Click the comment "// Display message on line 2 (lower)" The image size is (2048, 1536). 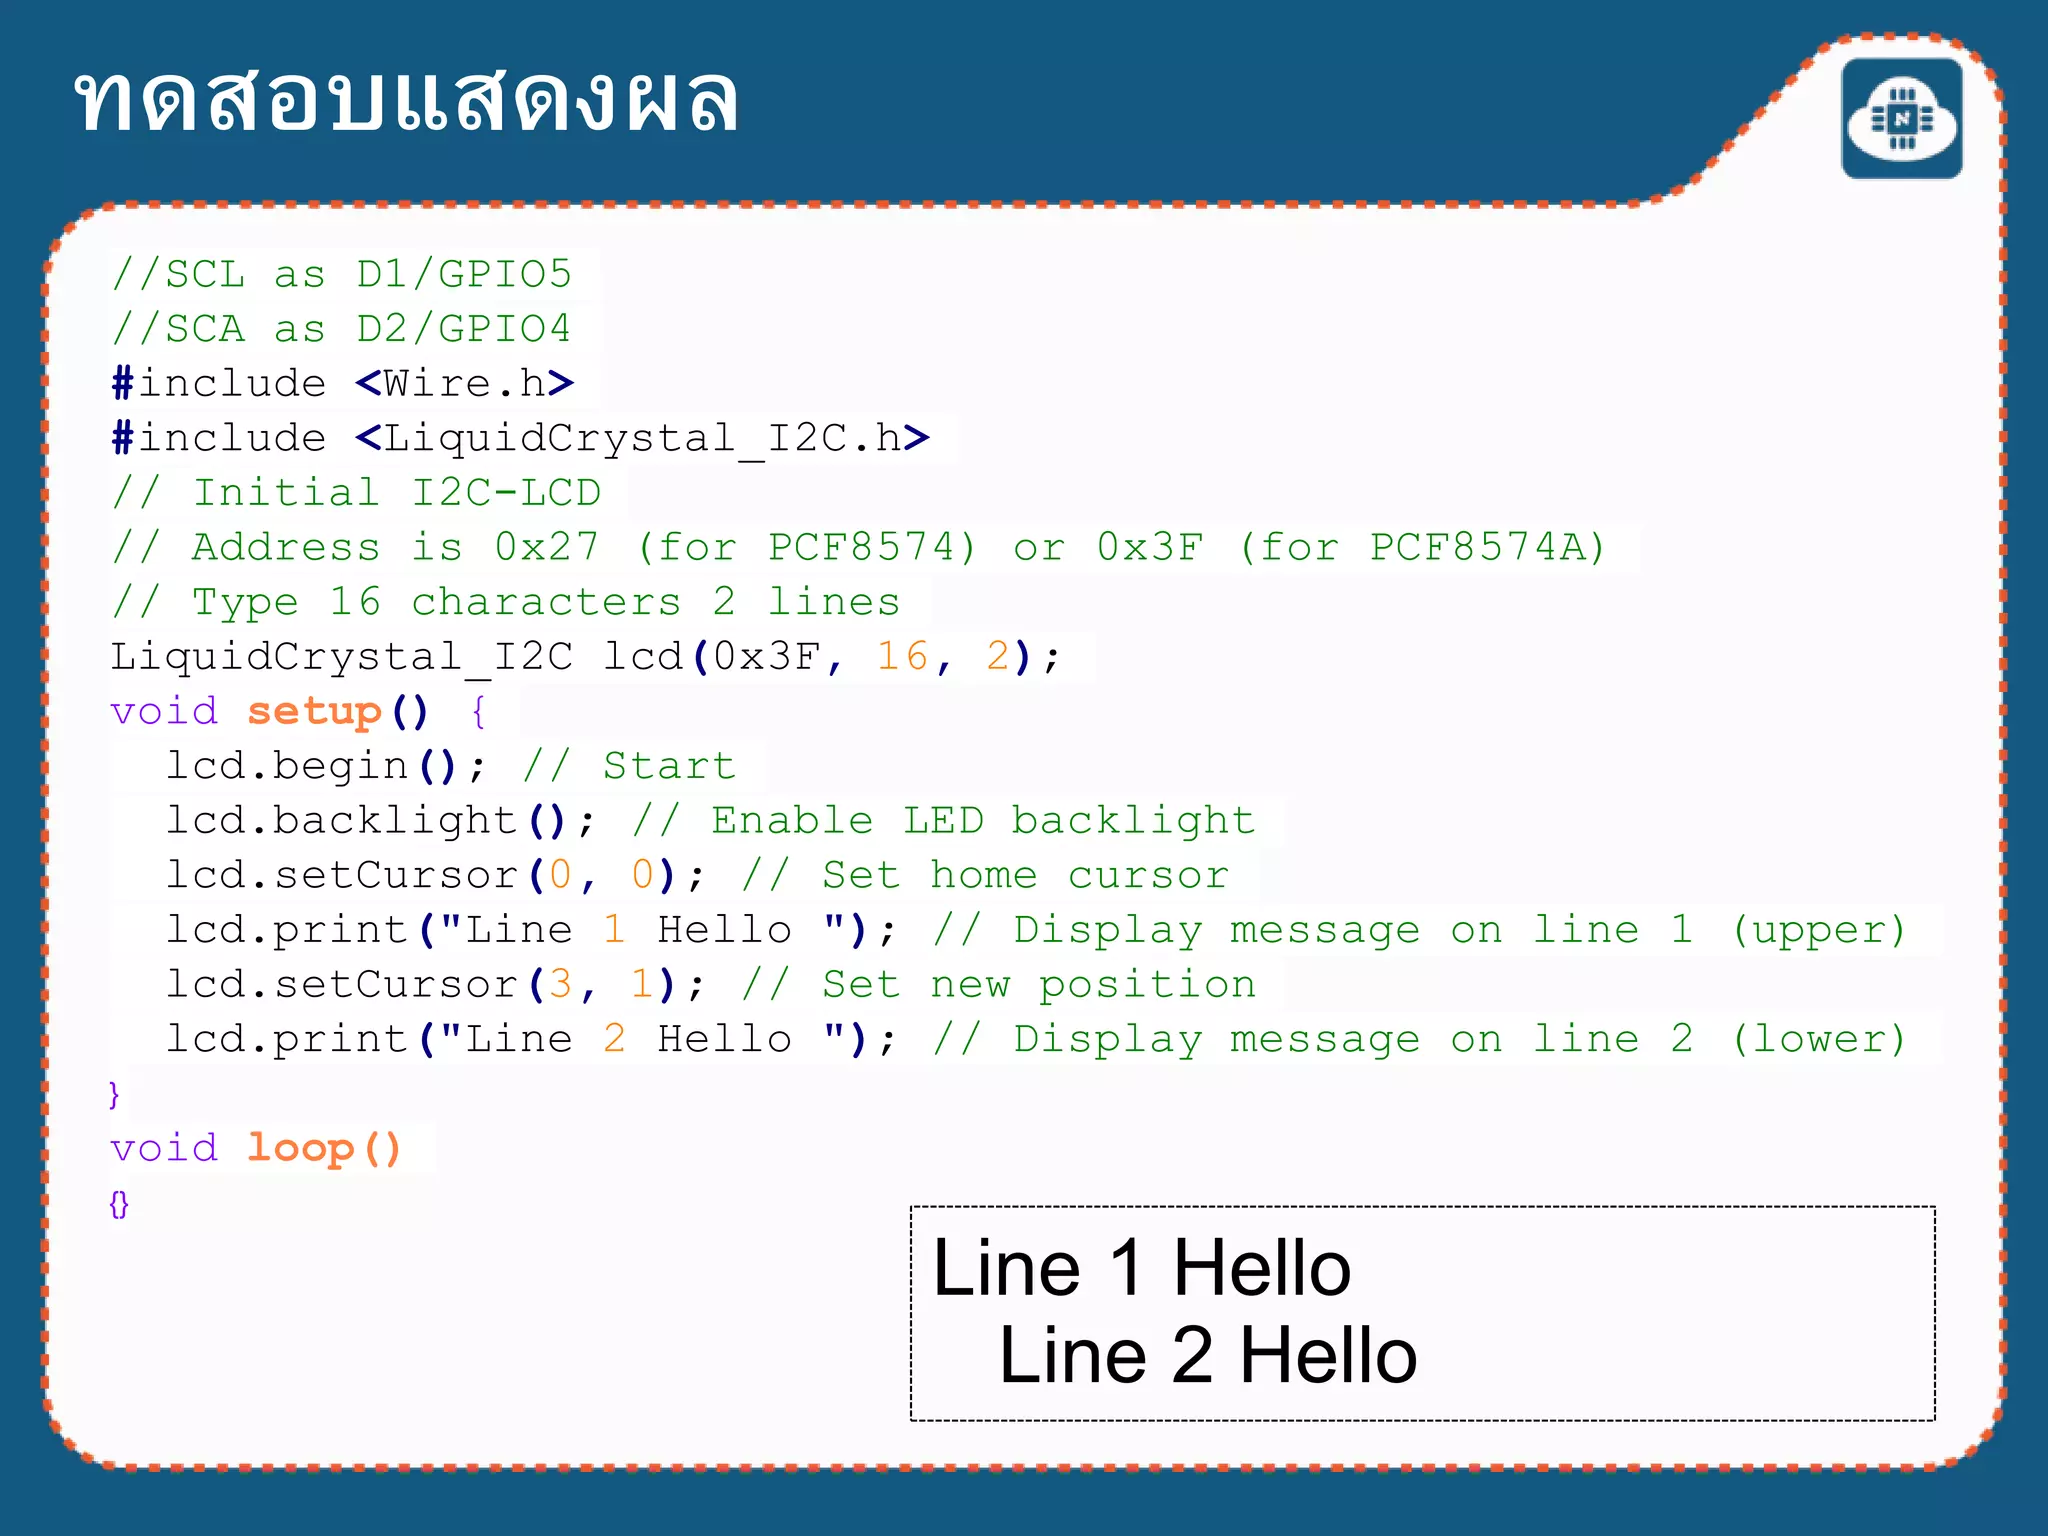[1420, 1039]
